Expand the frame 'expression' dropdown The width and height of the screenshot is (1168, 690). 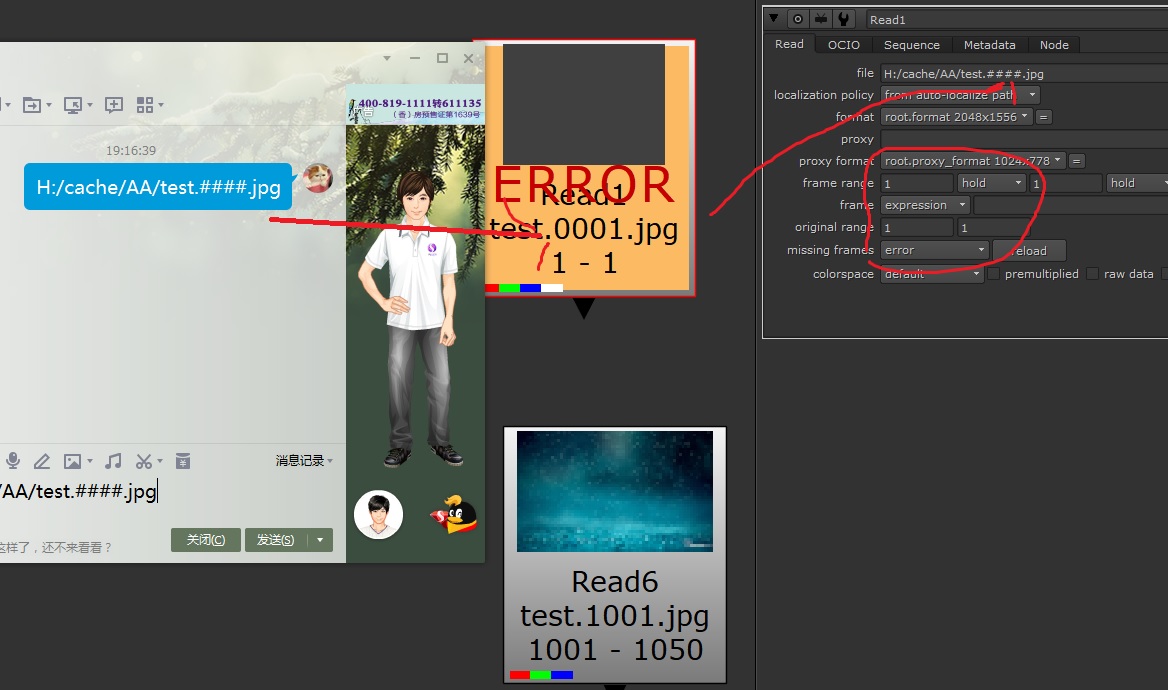click(x=925, y=205)
